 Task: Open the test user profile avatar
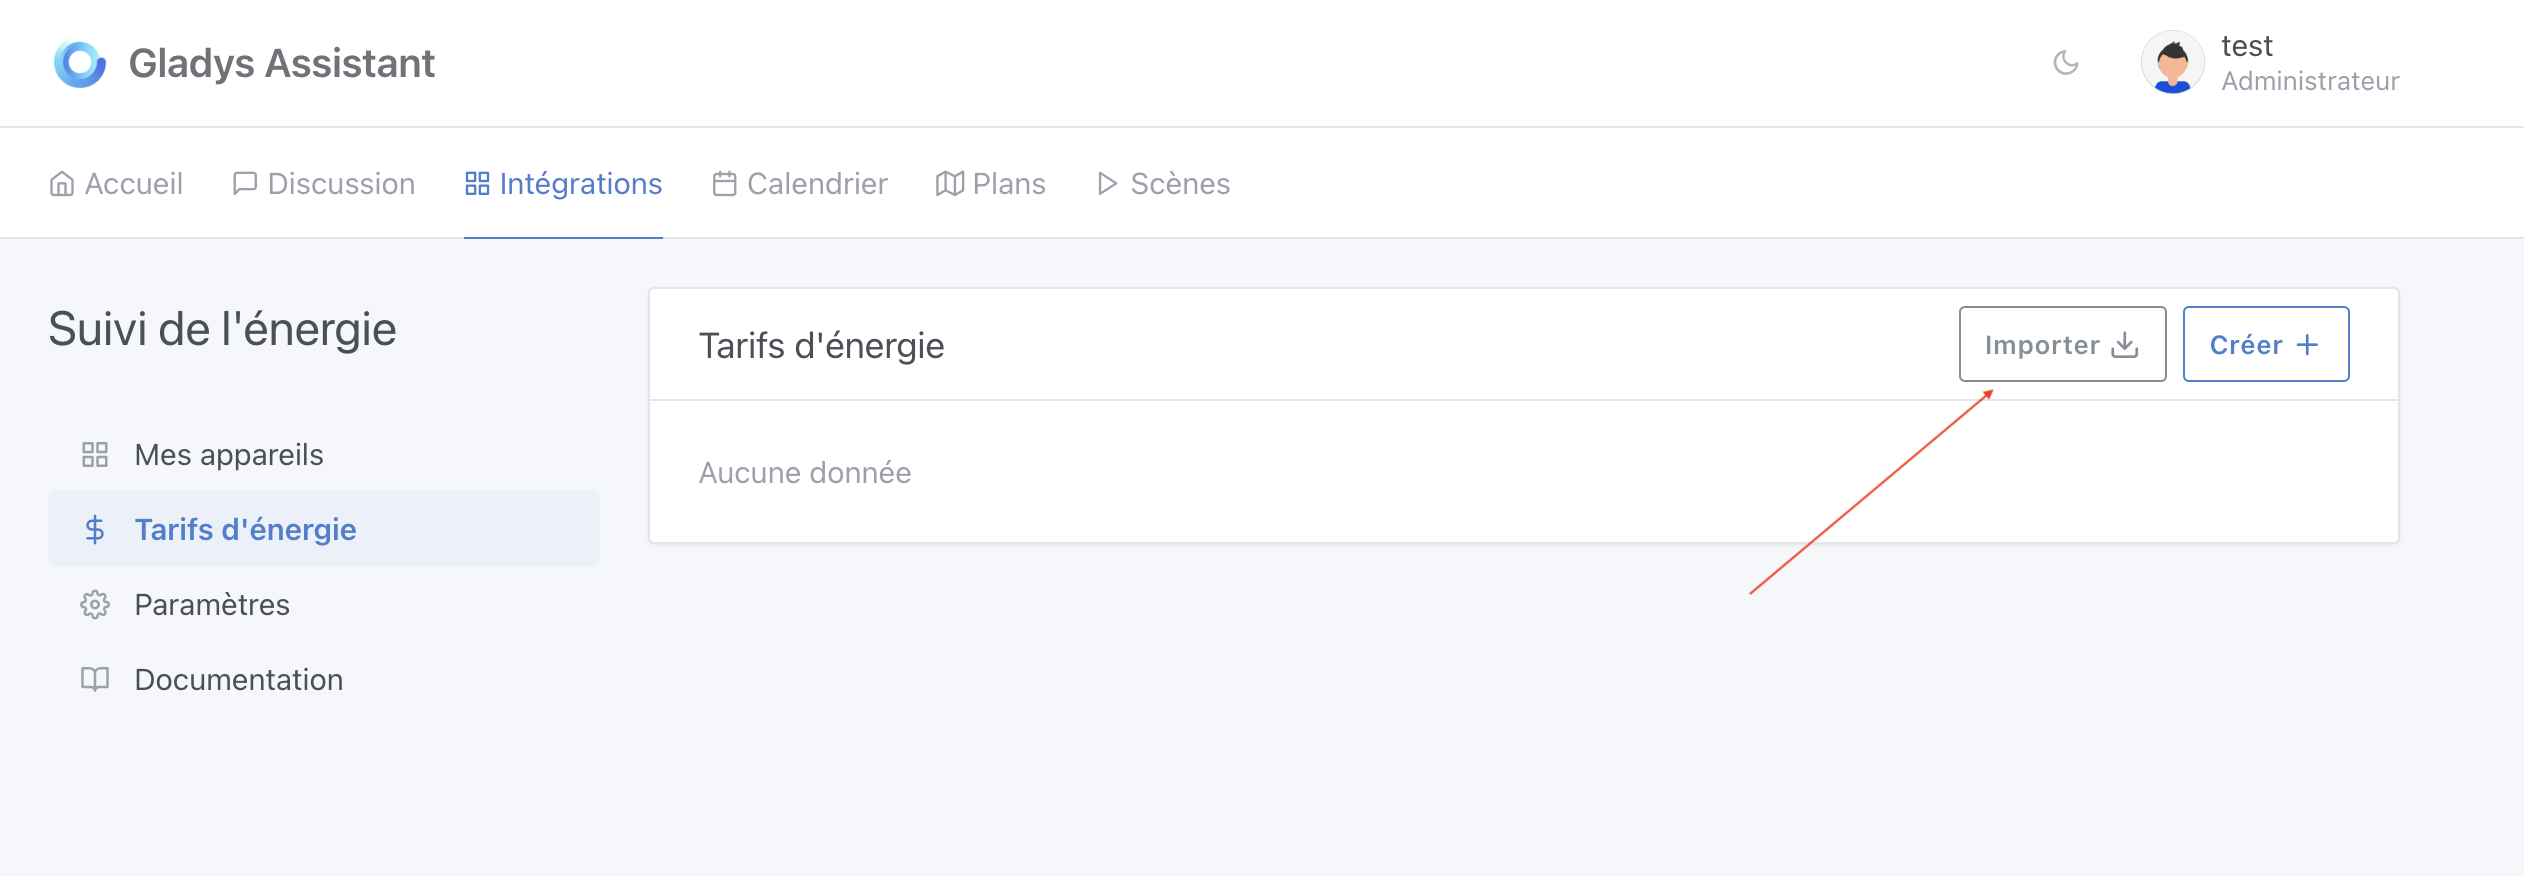pyautogui.click(x=2171, y=62)
